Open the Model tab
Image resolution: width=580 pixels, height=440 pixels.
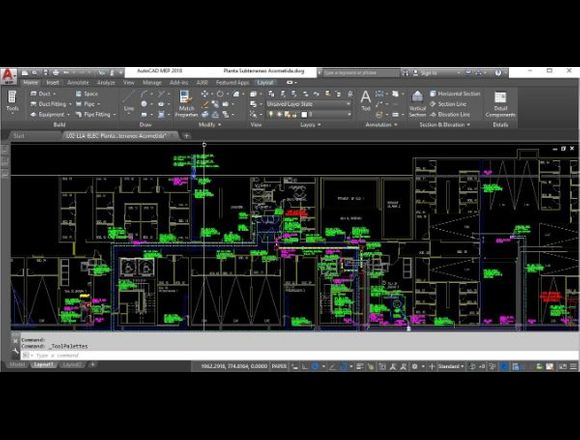[x=17, y=365]
